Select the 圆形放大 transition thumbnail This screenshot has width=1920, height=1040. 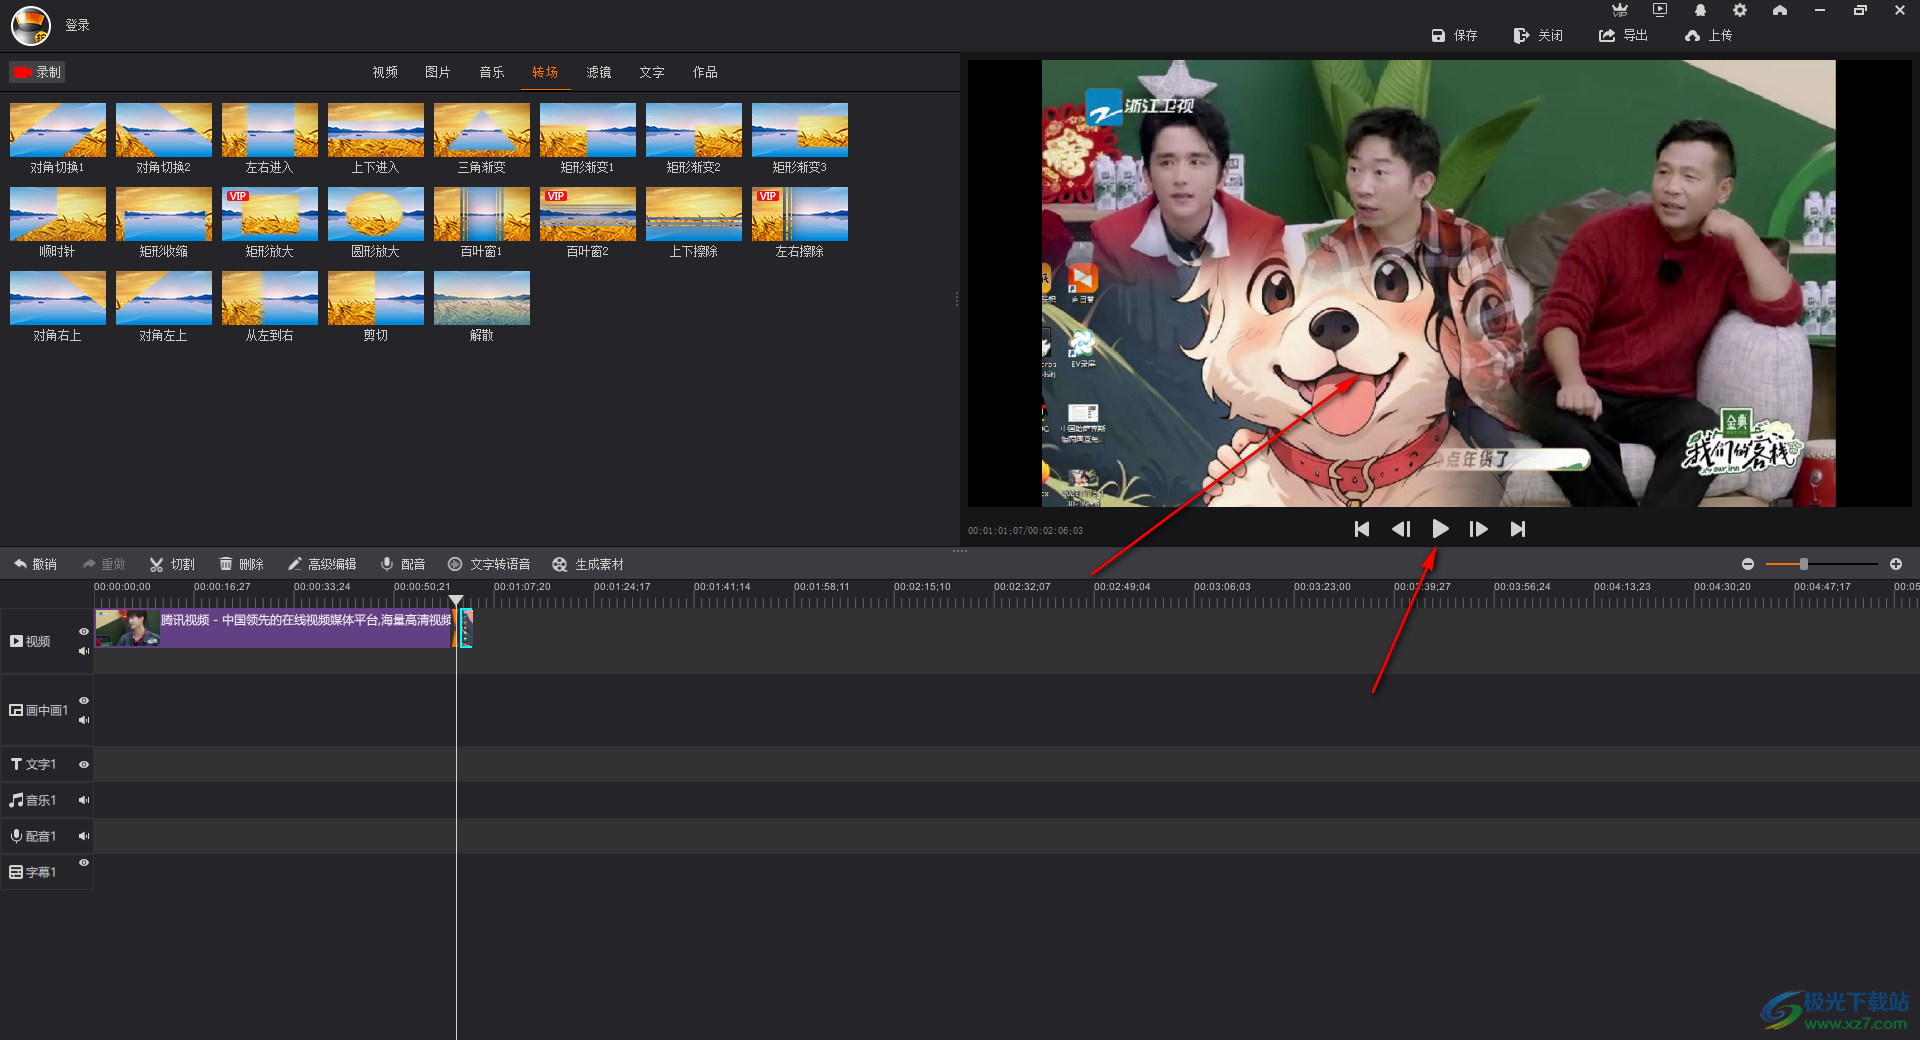pos(376,214)
